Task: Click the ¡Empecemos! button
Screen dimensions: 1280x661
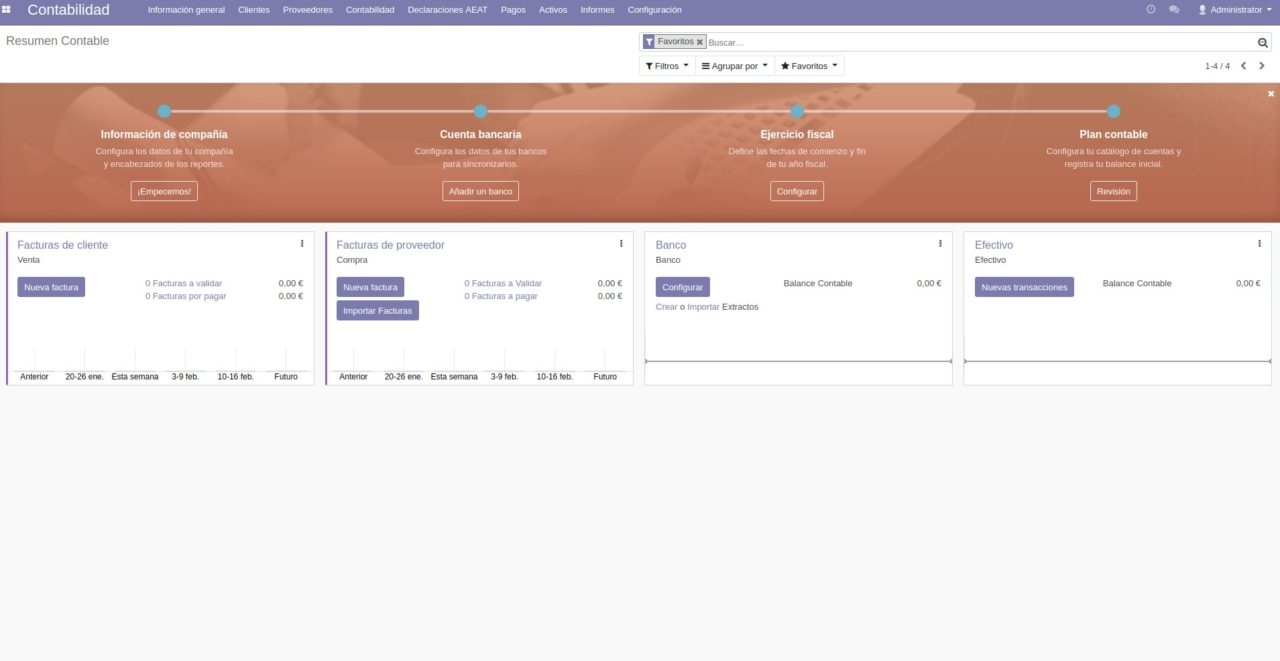Action: click(164, 190)
